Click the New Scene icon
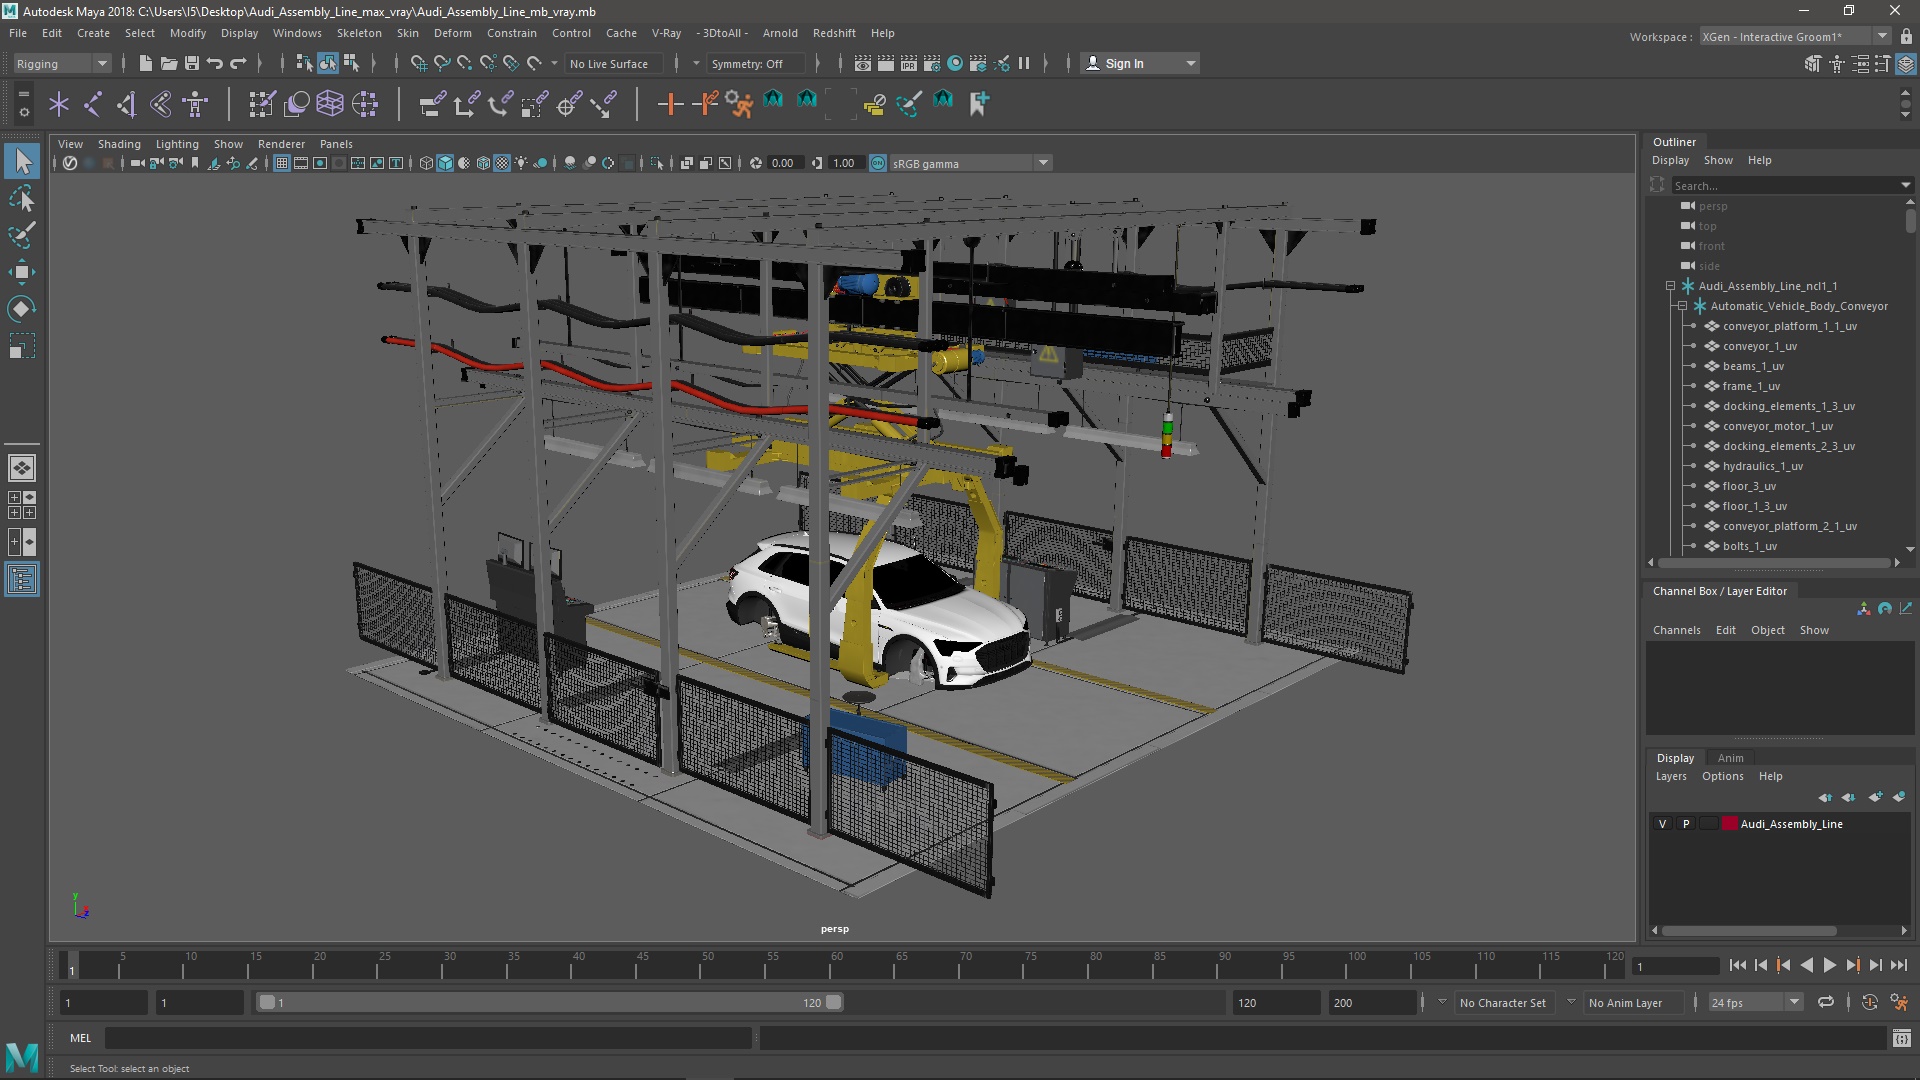Screen dimensions: 1920x1080 (145, 63)
